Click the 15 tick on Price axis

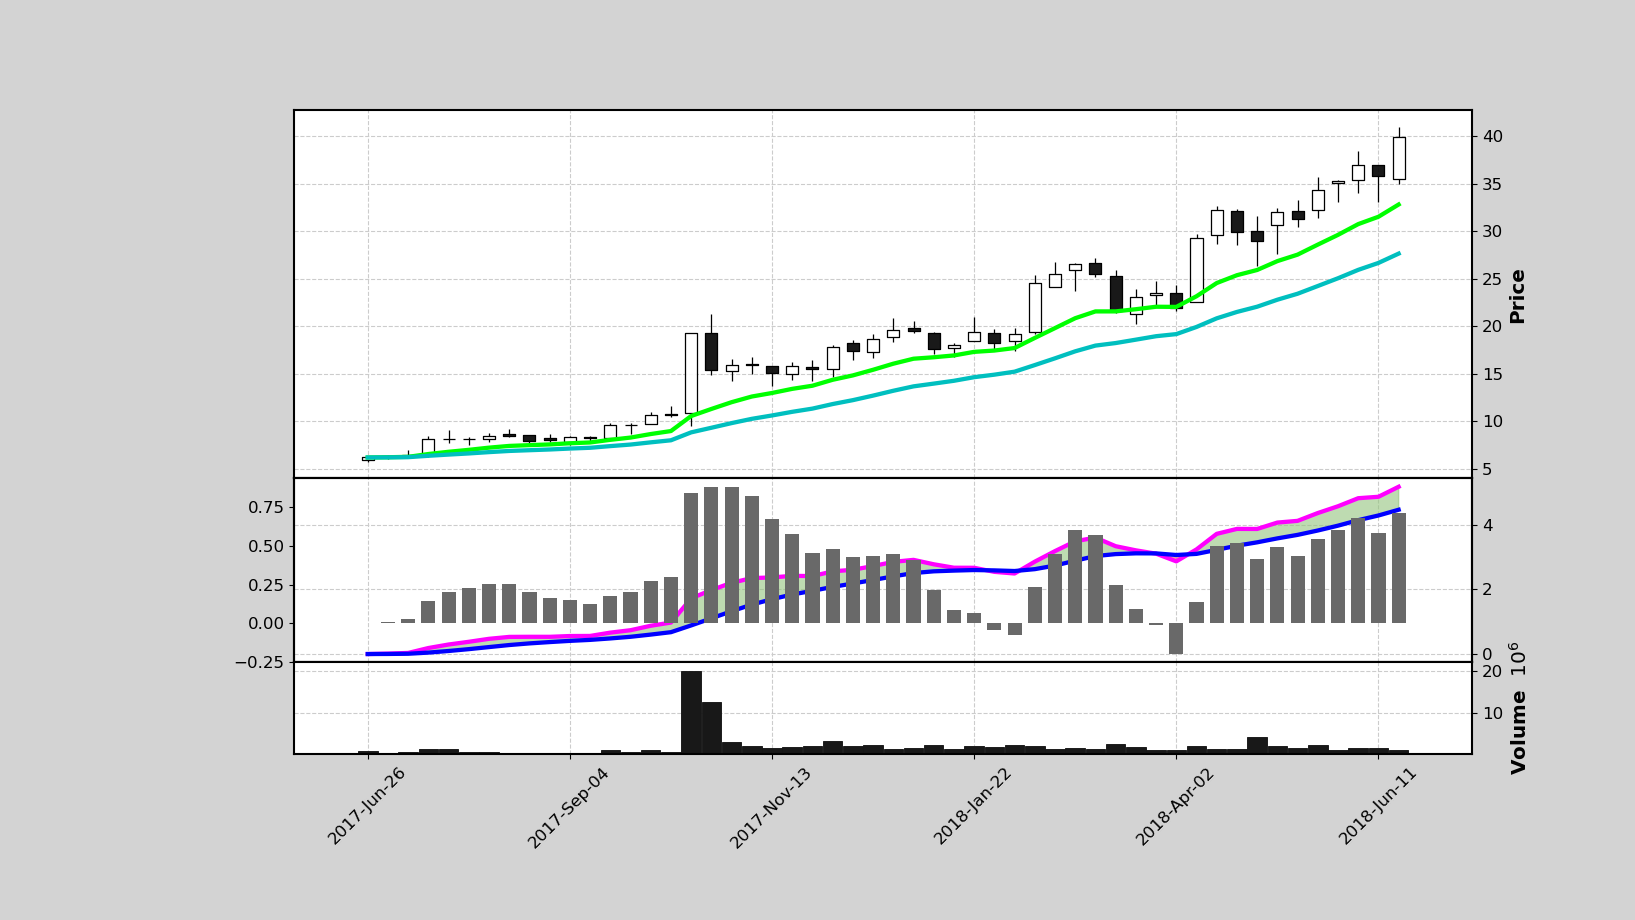[1493, 374]
